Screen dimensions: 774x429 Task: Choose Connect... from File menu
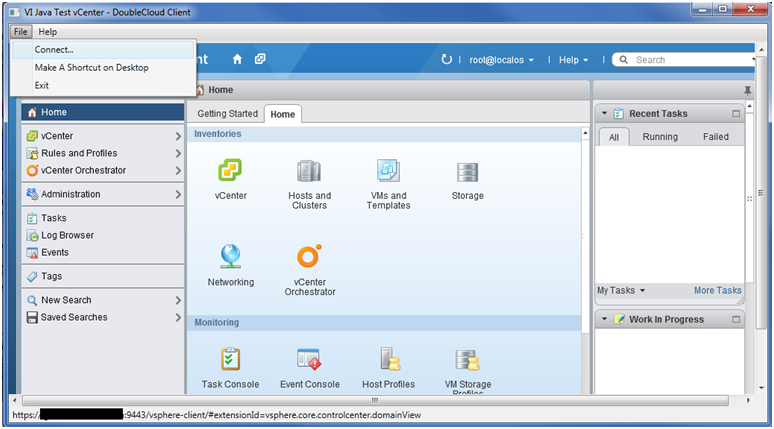(x=103, y=49)
